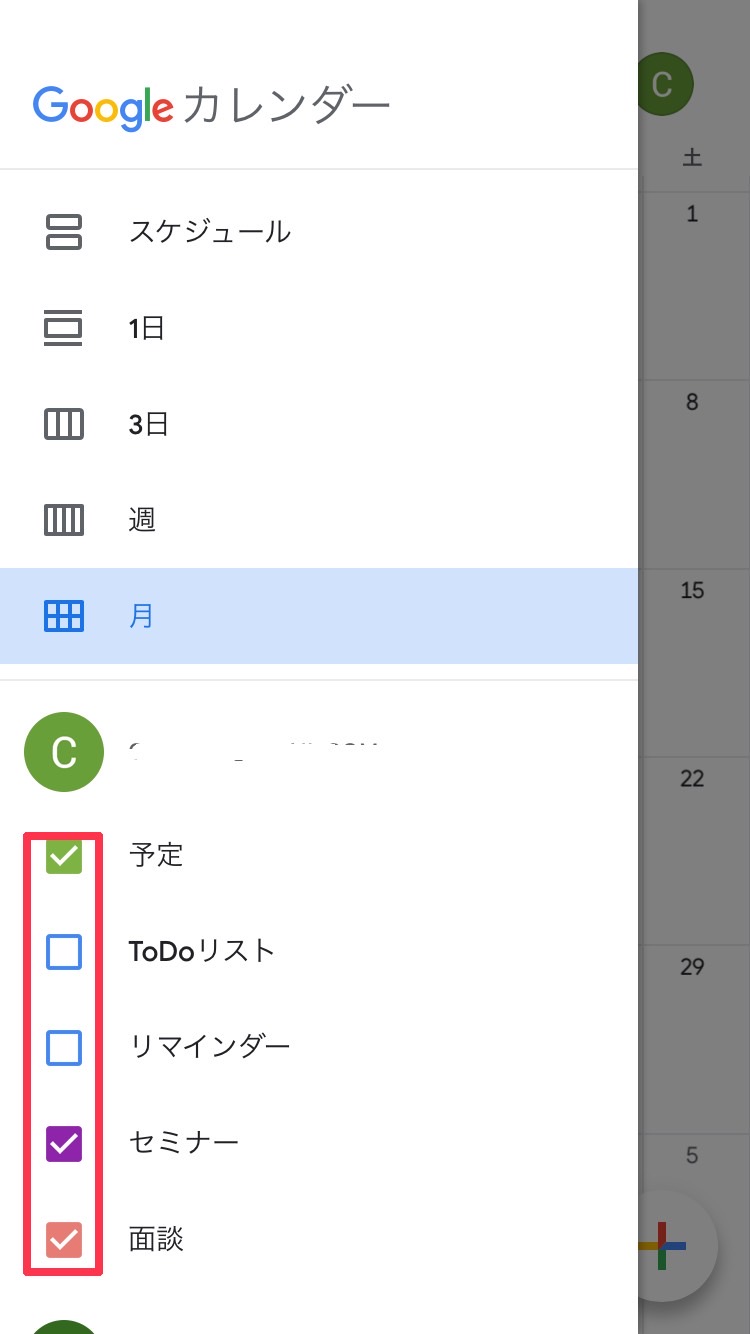750x1334 pixels.
Task: Select スケジュール view menu item
Action: (x=210, y=232)
